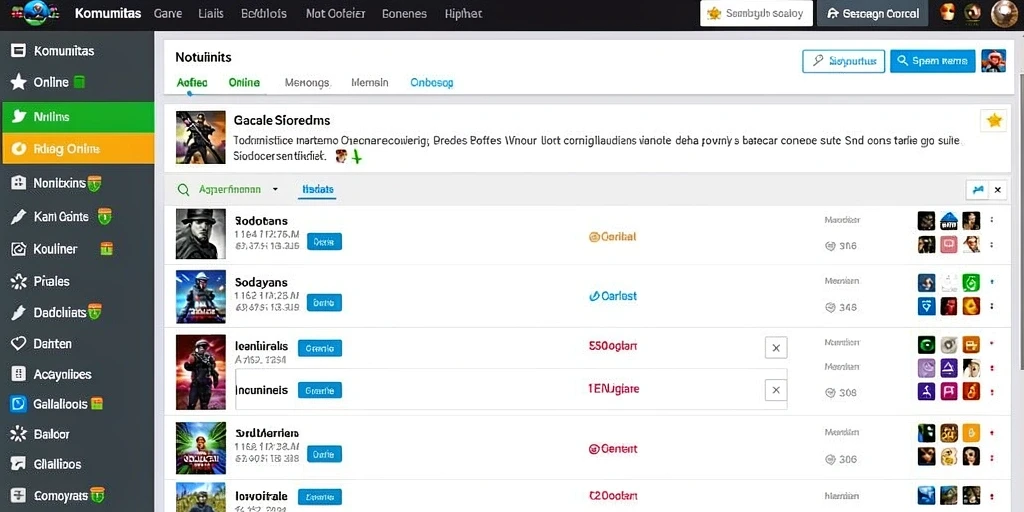Screen dimensions: 1024x512
Task: Open Comoyrats in the sidebar
Action: tap(77, 495)
